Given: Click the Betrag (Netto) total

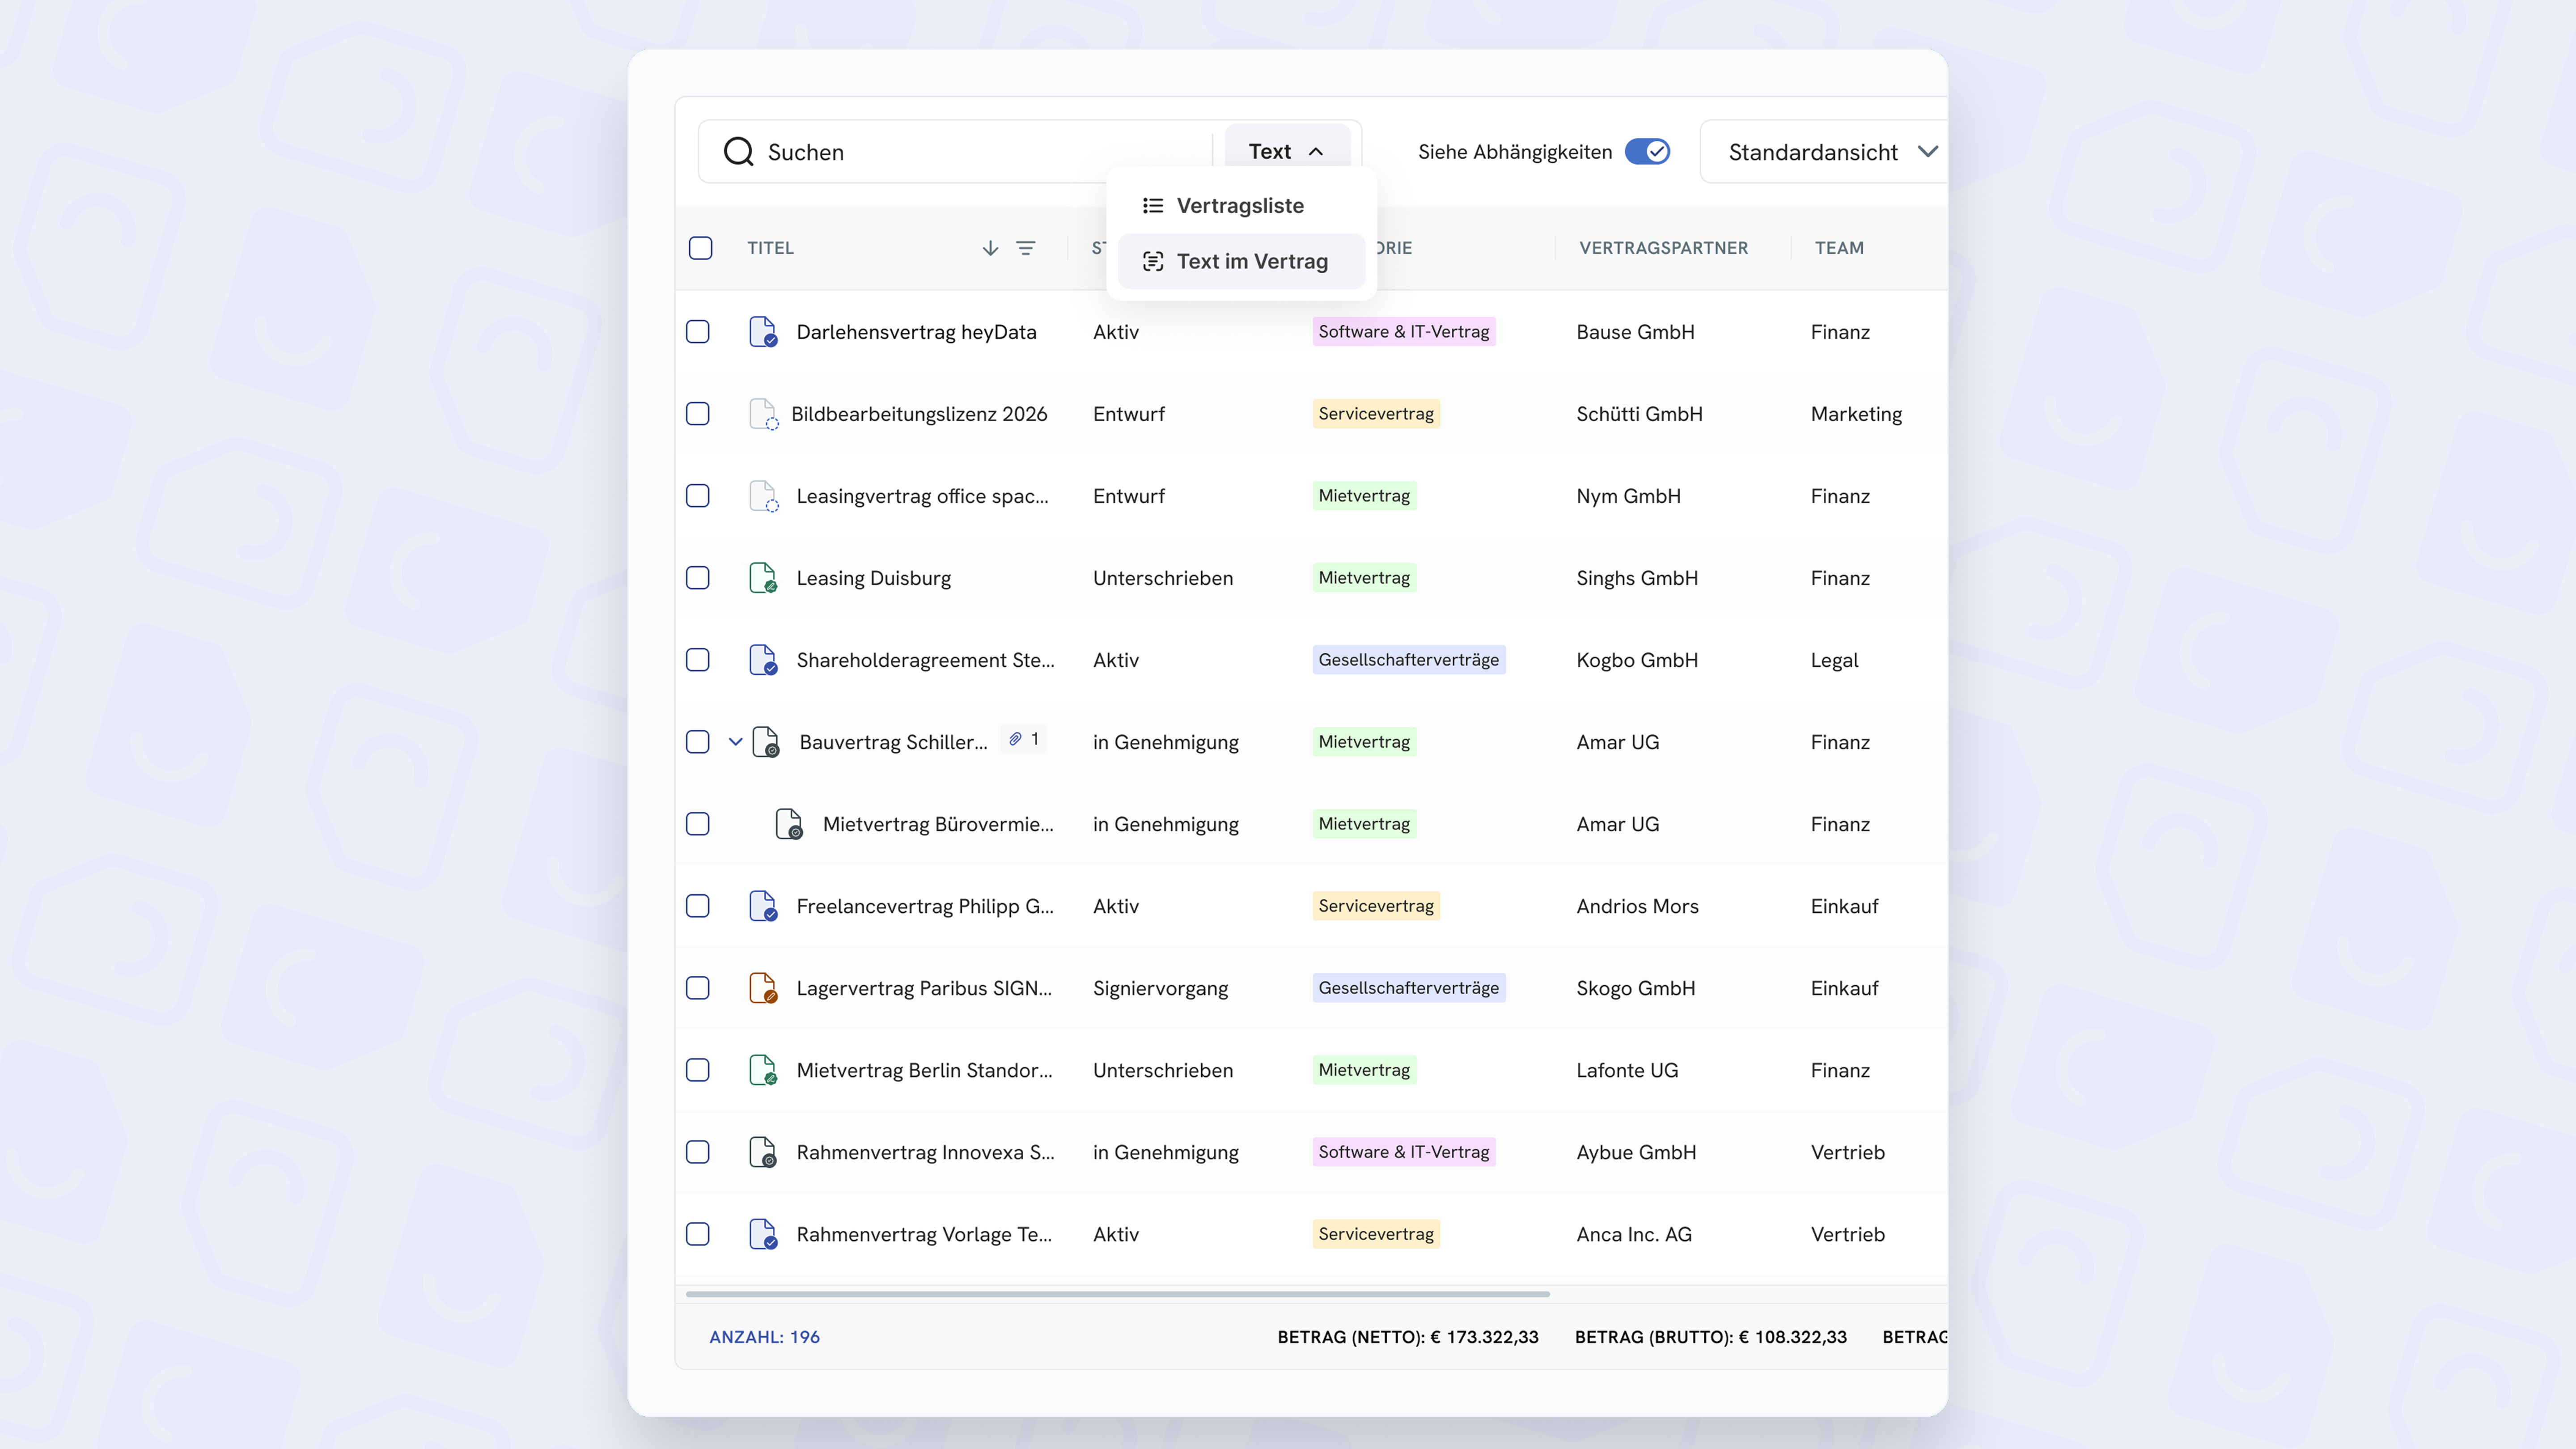Looking at the screenshot, I should pyautogui.click(x=1407, y=1337).
